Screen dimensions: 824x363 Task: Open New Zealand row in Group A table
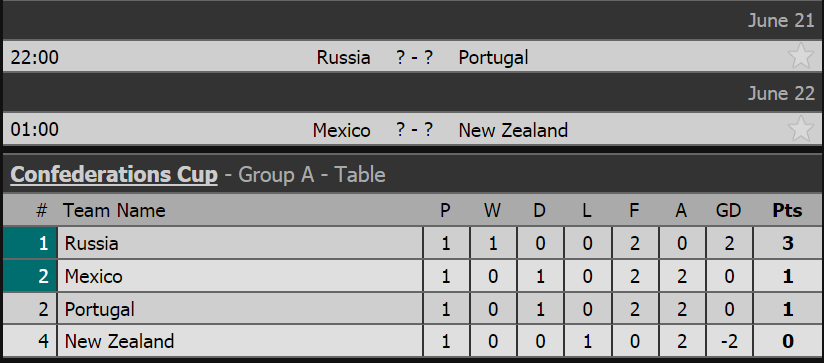pyautogui.click(x=412, y=341)
